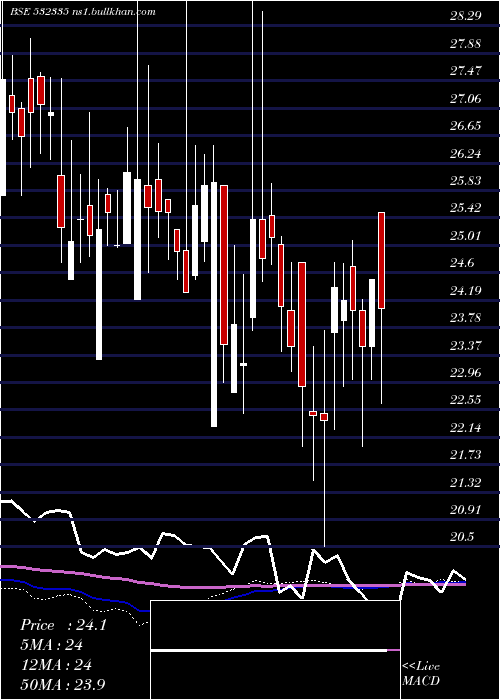Image resolution: width=500 pixels, height=700 pixels.
Task: Click the 21.73 price axis label
Action: [x=466, y=455]
